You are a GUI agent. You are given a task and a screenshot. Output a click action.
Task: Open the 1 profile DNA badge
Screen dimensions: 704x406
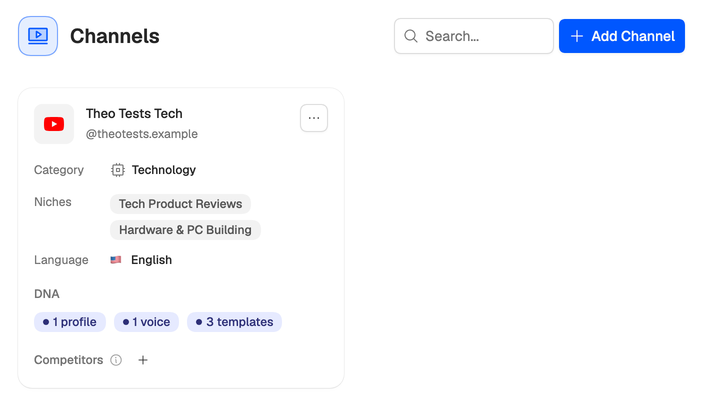pyautogui.click(x=70, y=322)
